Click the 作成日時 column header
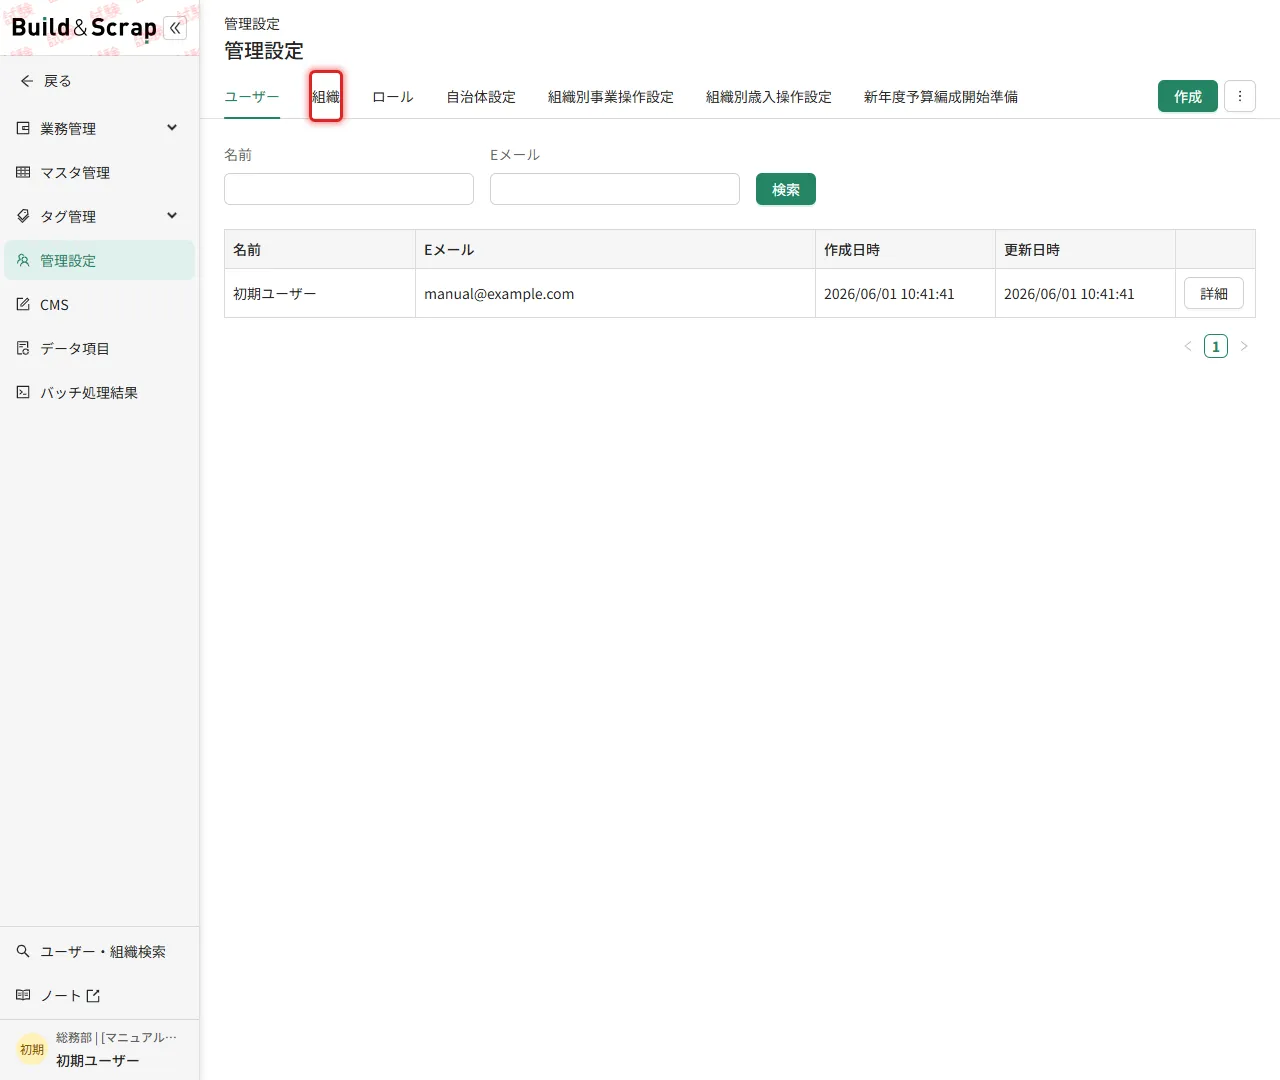Screen dimensions: 1280x1080 pyautogui.click(x=905, y=249)
